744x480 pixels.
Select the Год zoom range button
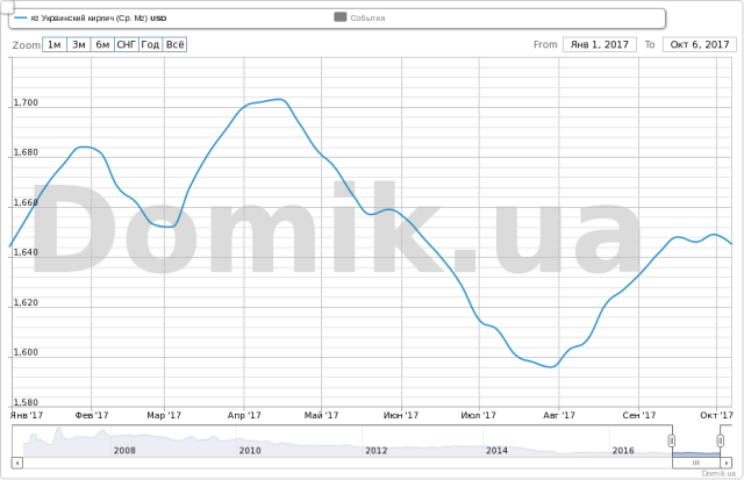click(x=150, y=45)
